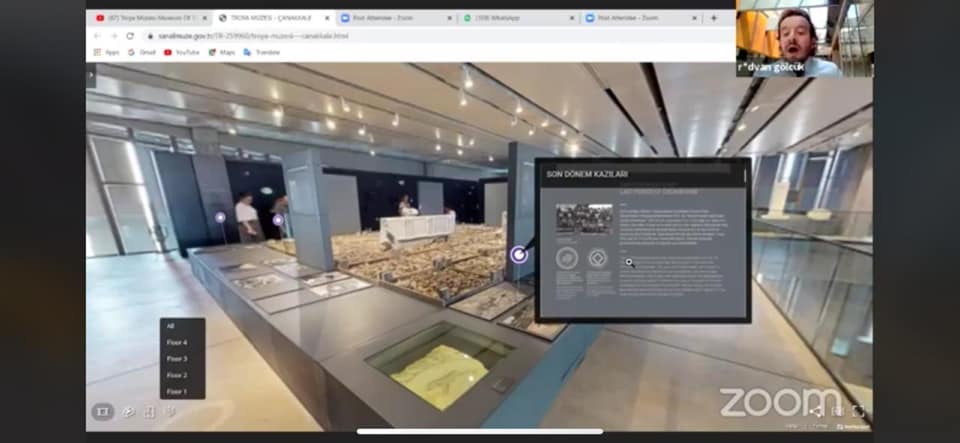
Task: Open the YouTube bookmark
Action: 182,52
